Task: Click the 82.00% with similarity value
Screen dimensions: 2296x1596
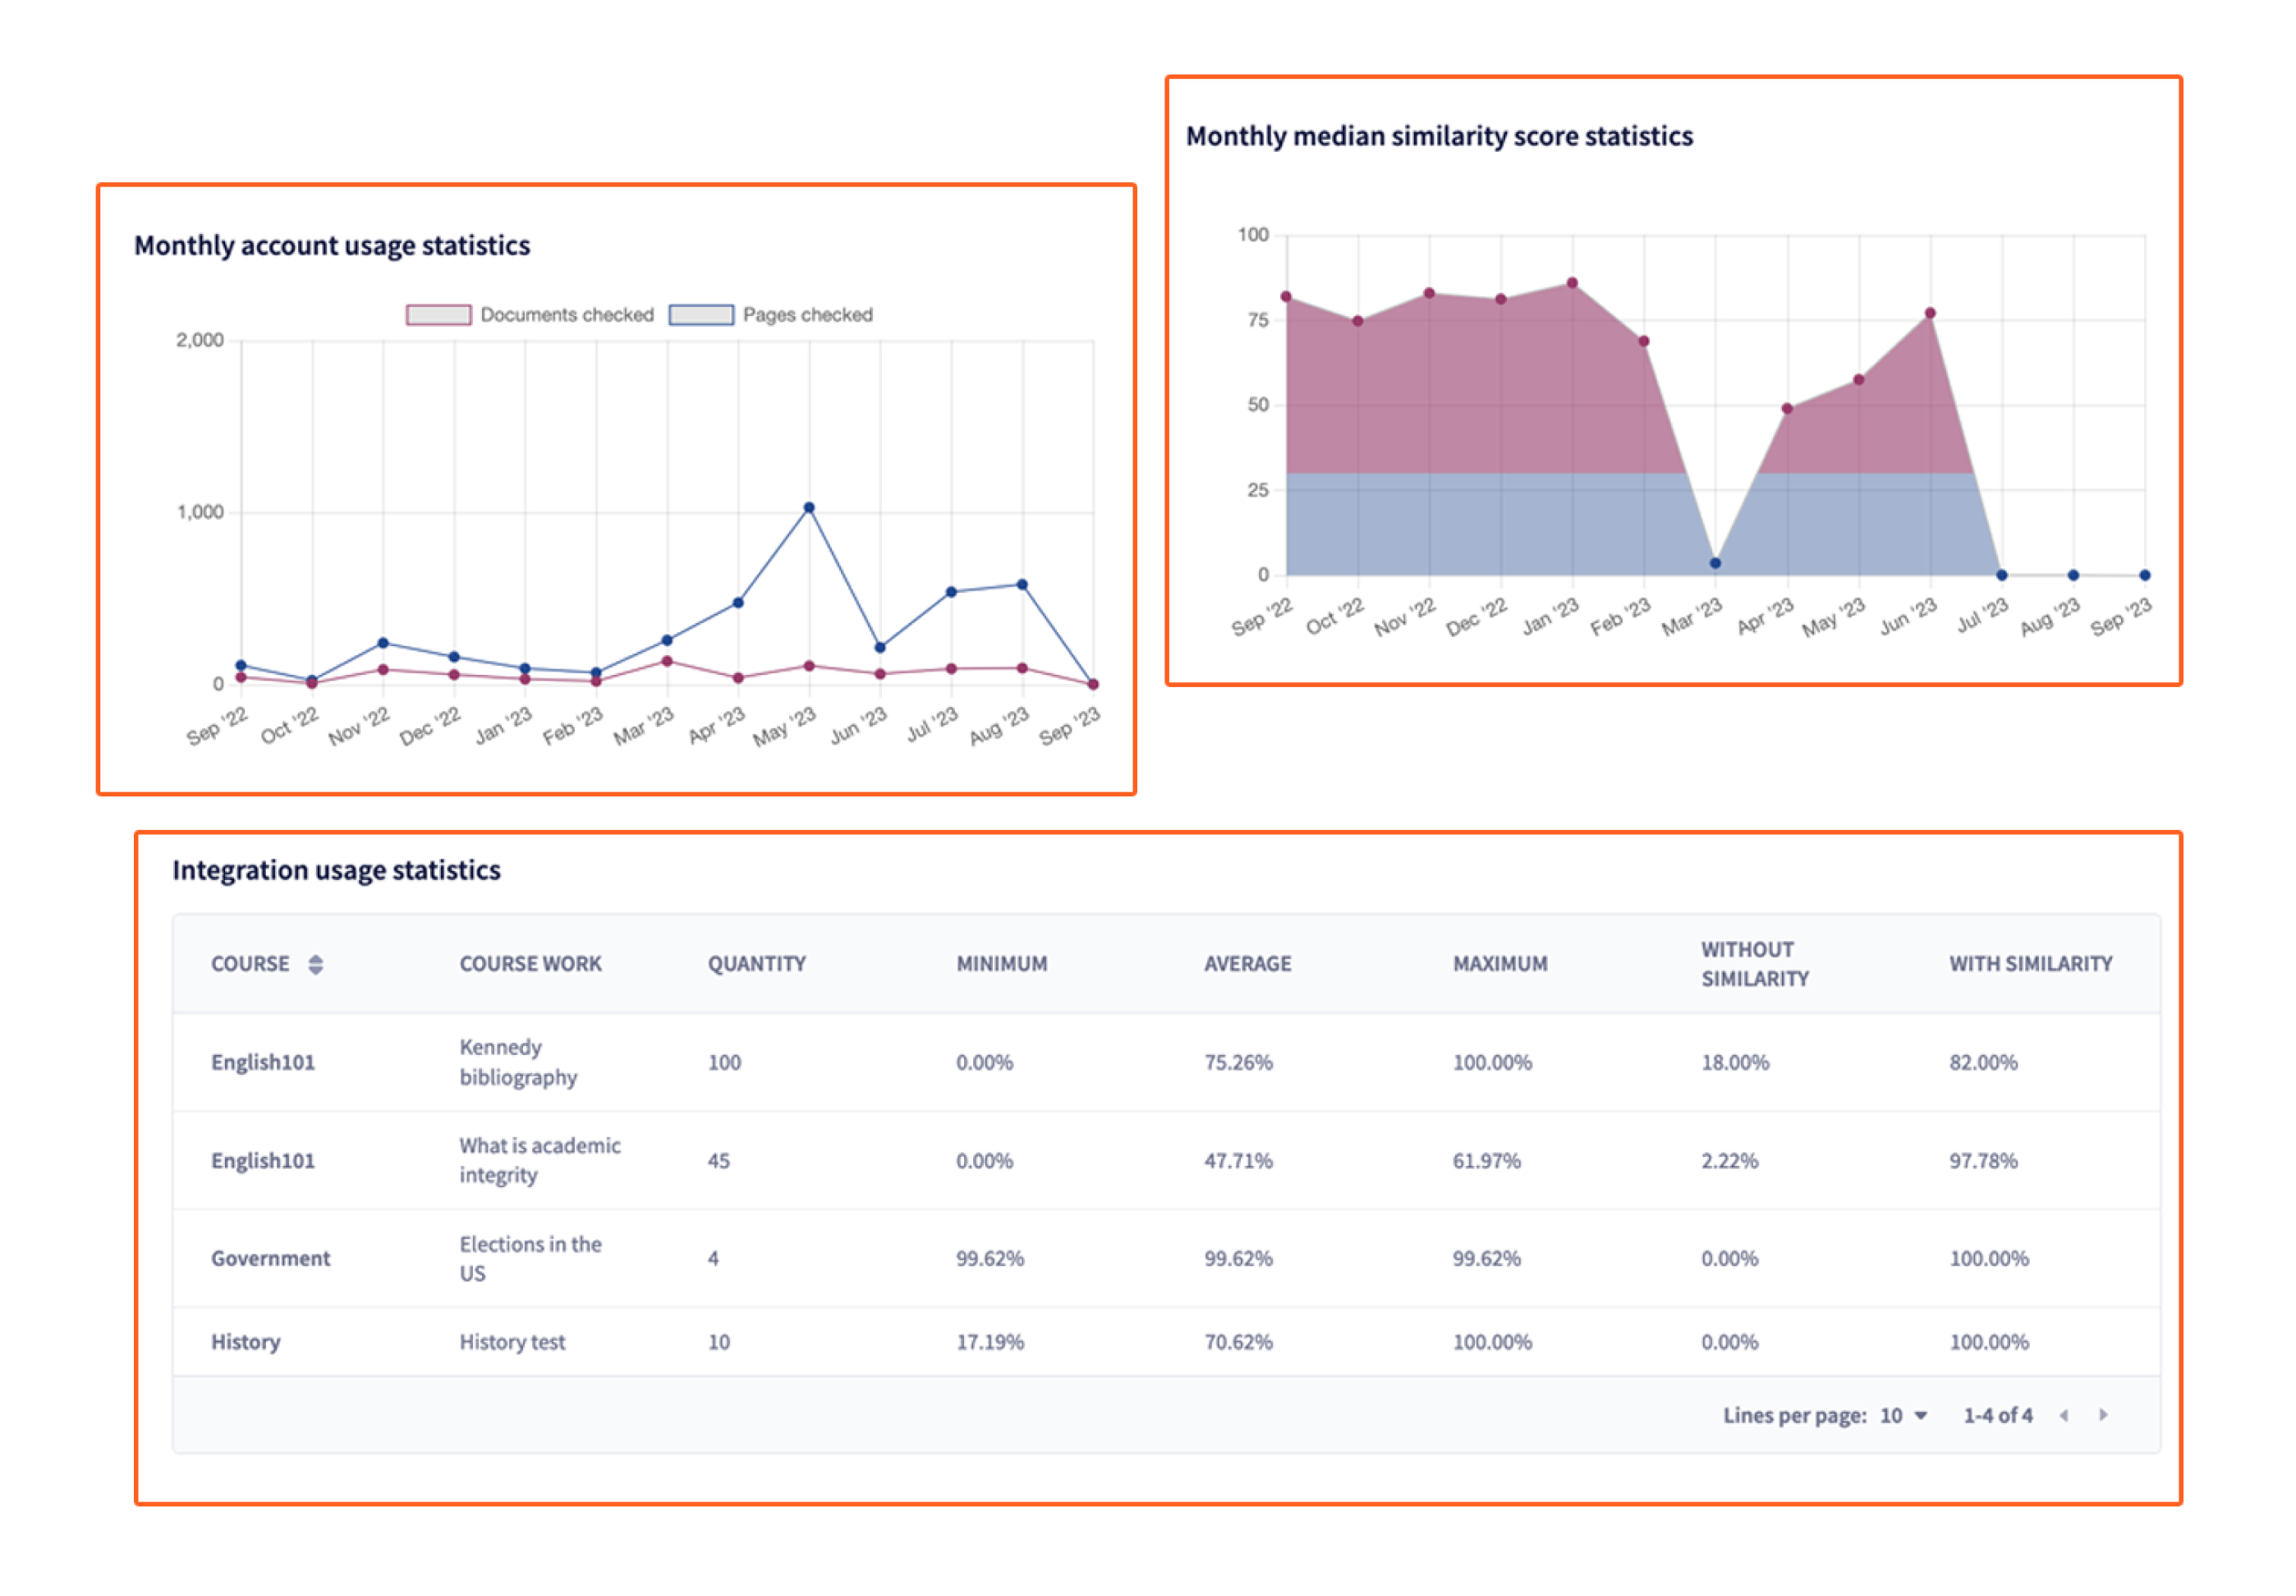Action: coord(1983,1062)
